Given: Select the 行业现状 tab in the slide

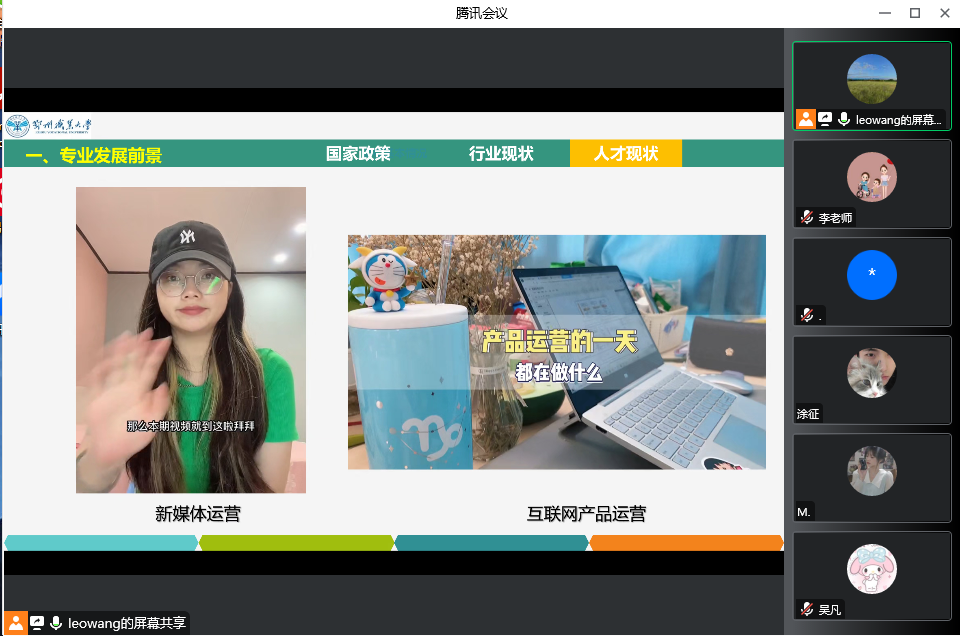Looking at the screenshot, I should pyautogui.click(x=501, y=154).
